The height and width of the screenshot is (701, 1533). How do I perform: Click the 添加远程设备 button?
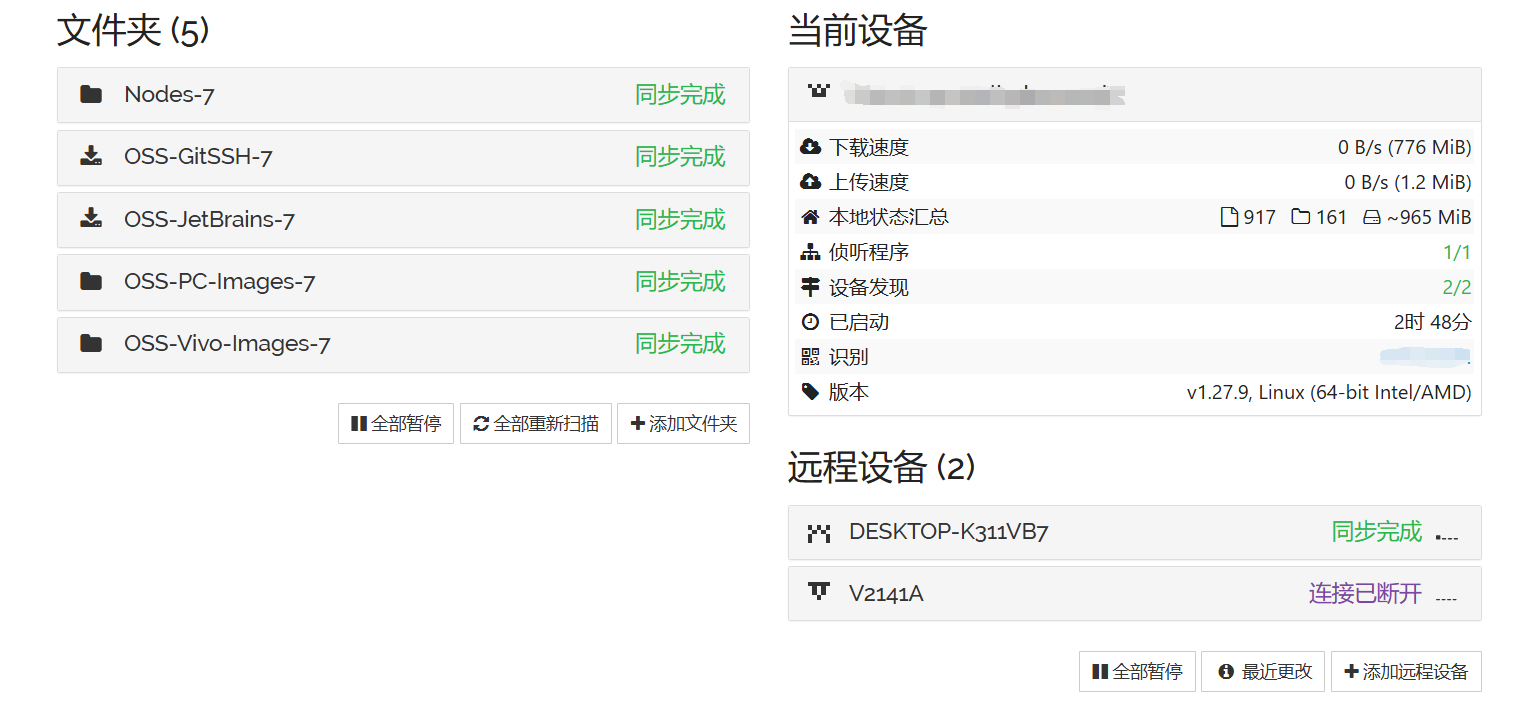pos(1406,671)
